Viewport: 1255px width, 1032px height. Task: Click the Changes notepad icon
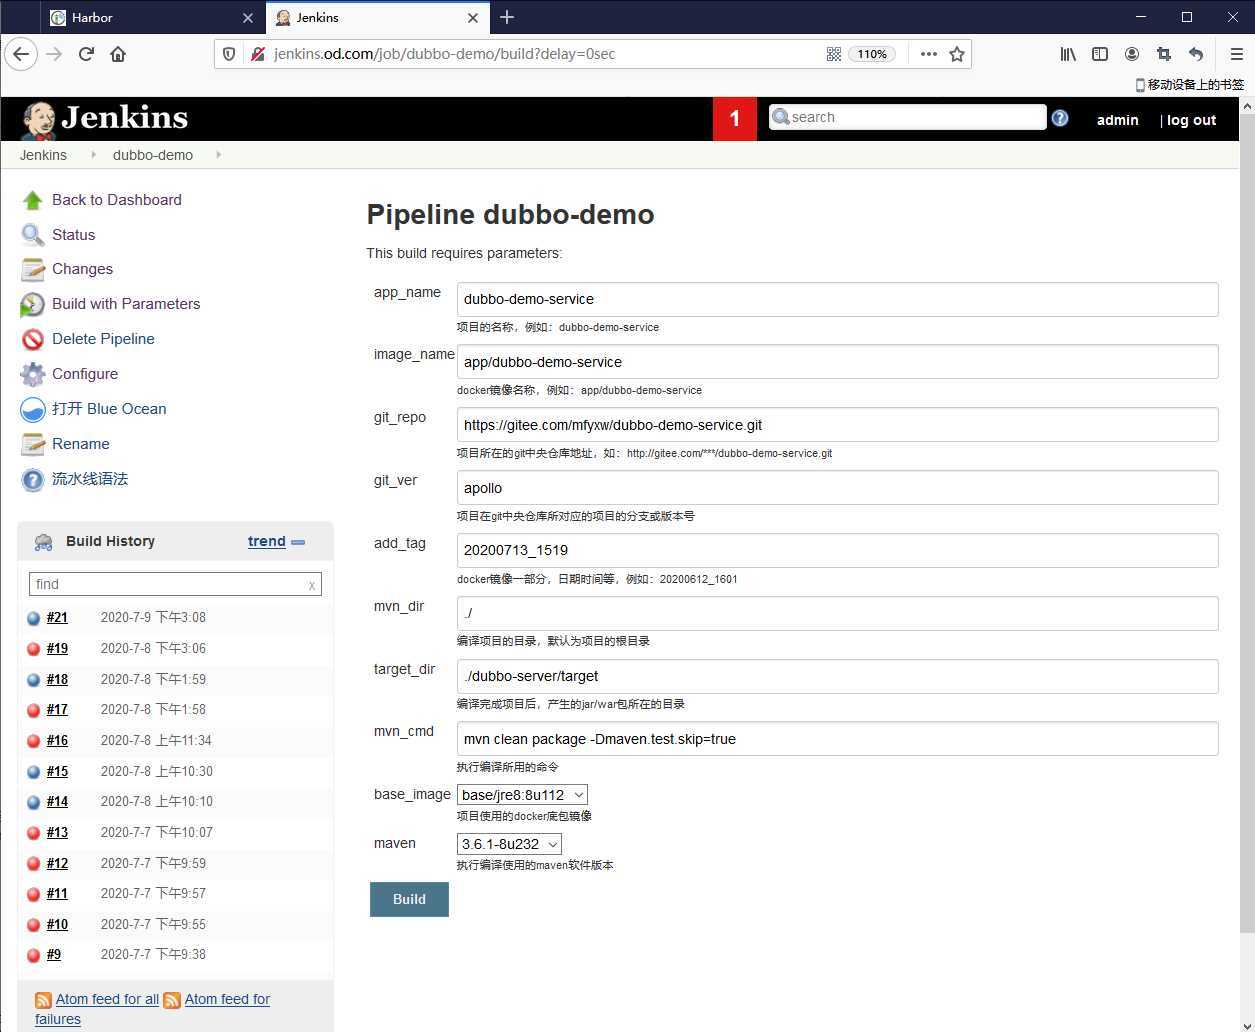click(x=33, y=269)
